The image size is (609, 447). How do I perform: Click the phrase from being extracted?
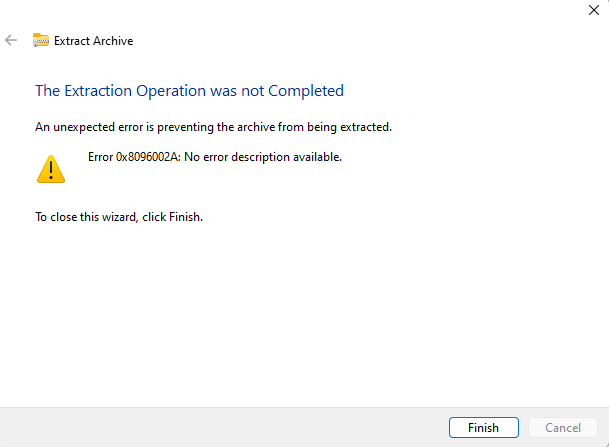coord(343,127)
